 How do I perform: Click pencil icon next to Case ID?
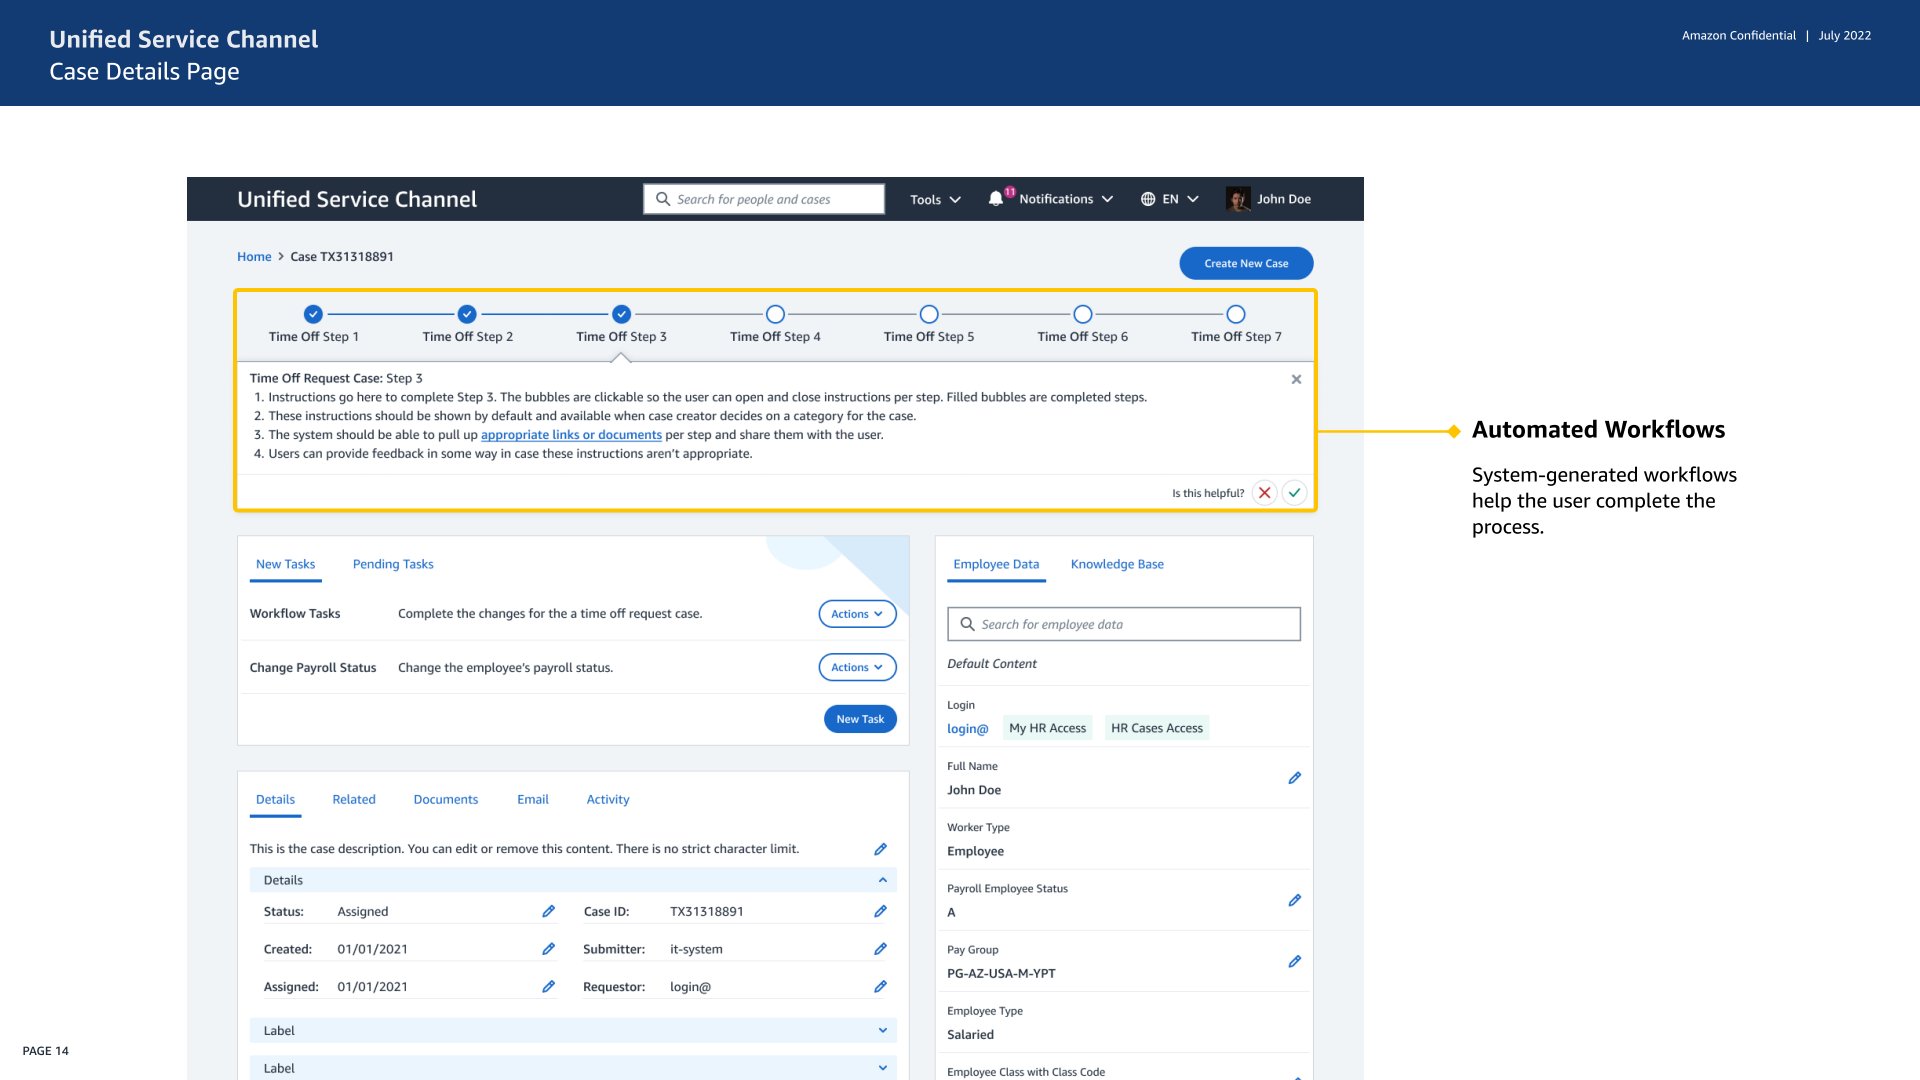(880, 911)
